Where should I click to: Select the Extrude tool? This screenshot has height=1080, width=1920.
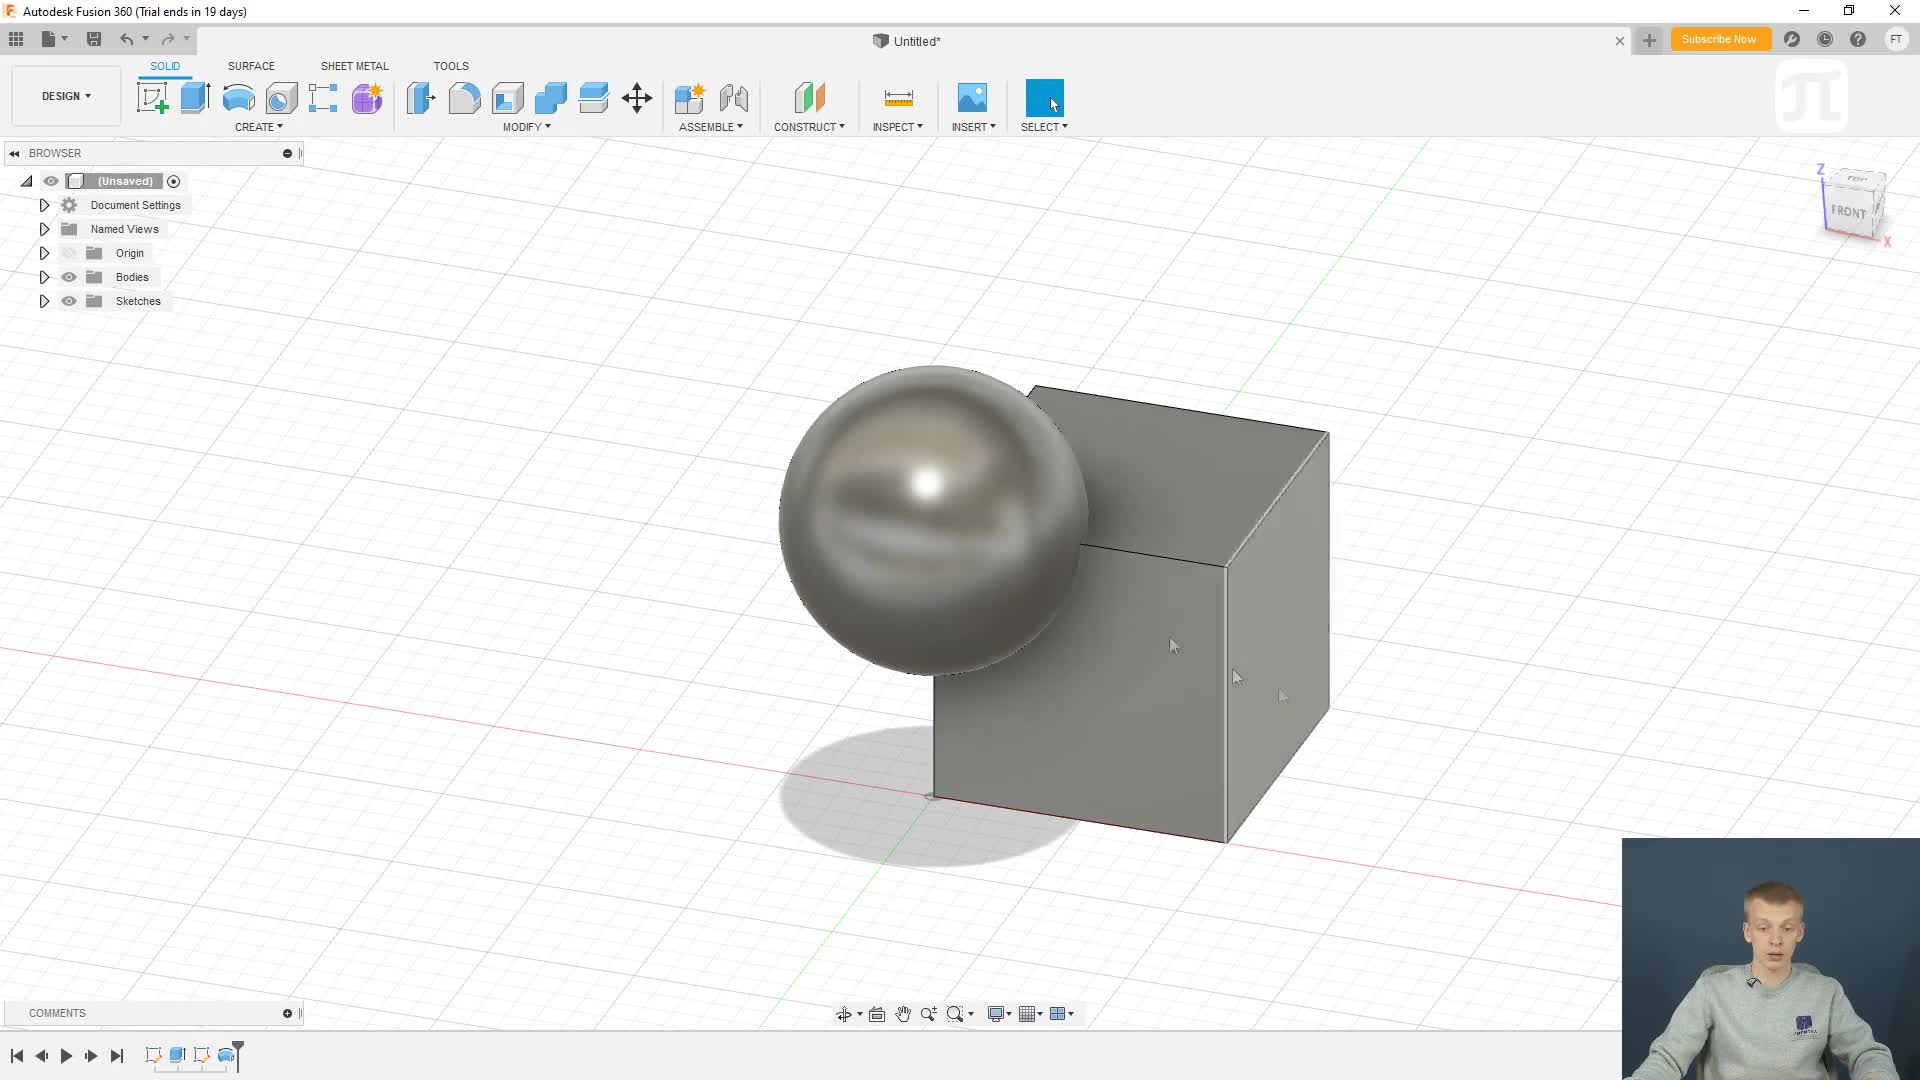coord(195,98)
